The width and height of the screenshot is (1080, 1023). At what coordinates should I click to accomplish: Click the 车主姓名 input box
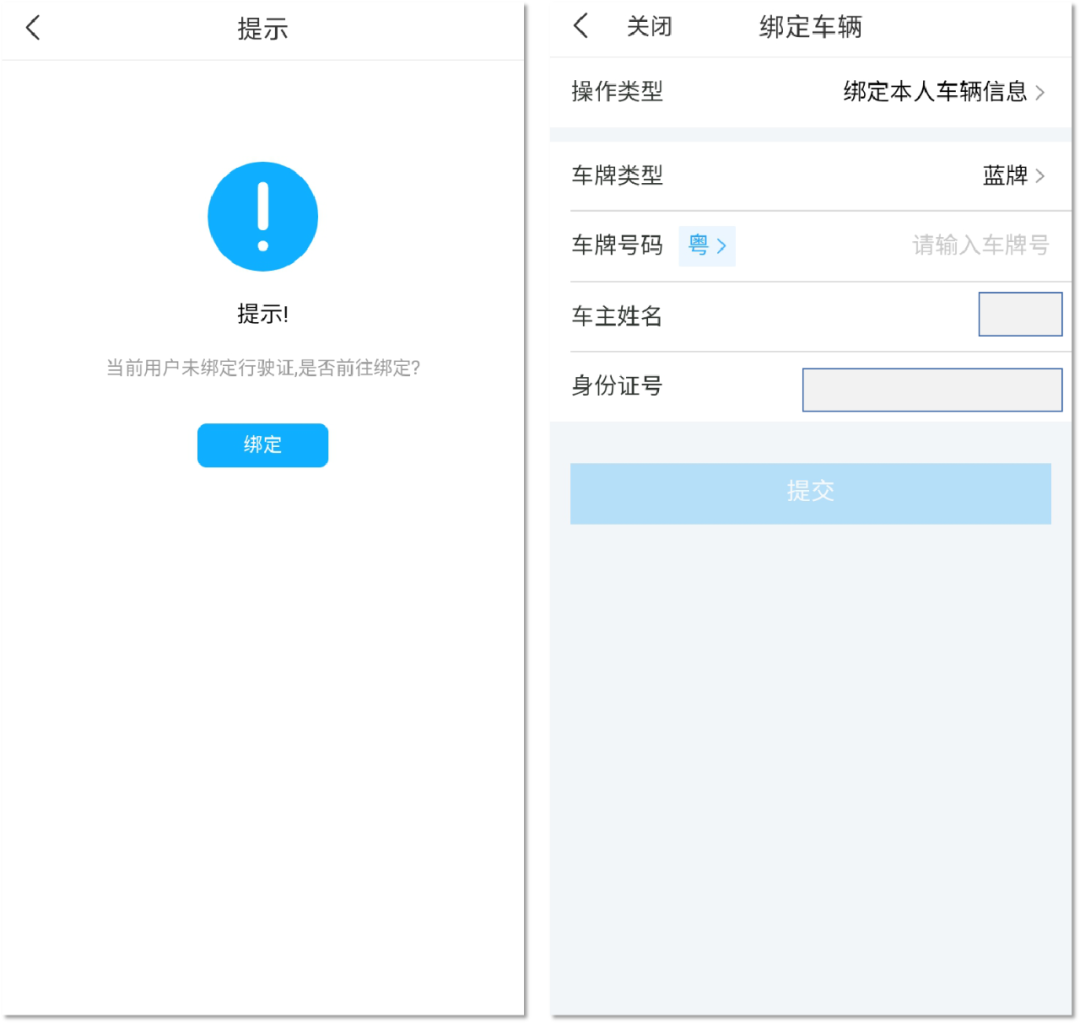pyautogui.click(x=1020, y=314)
